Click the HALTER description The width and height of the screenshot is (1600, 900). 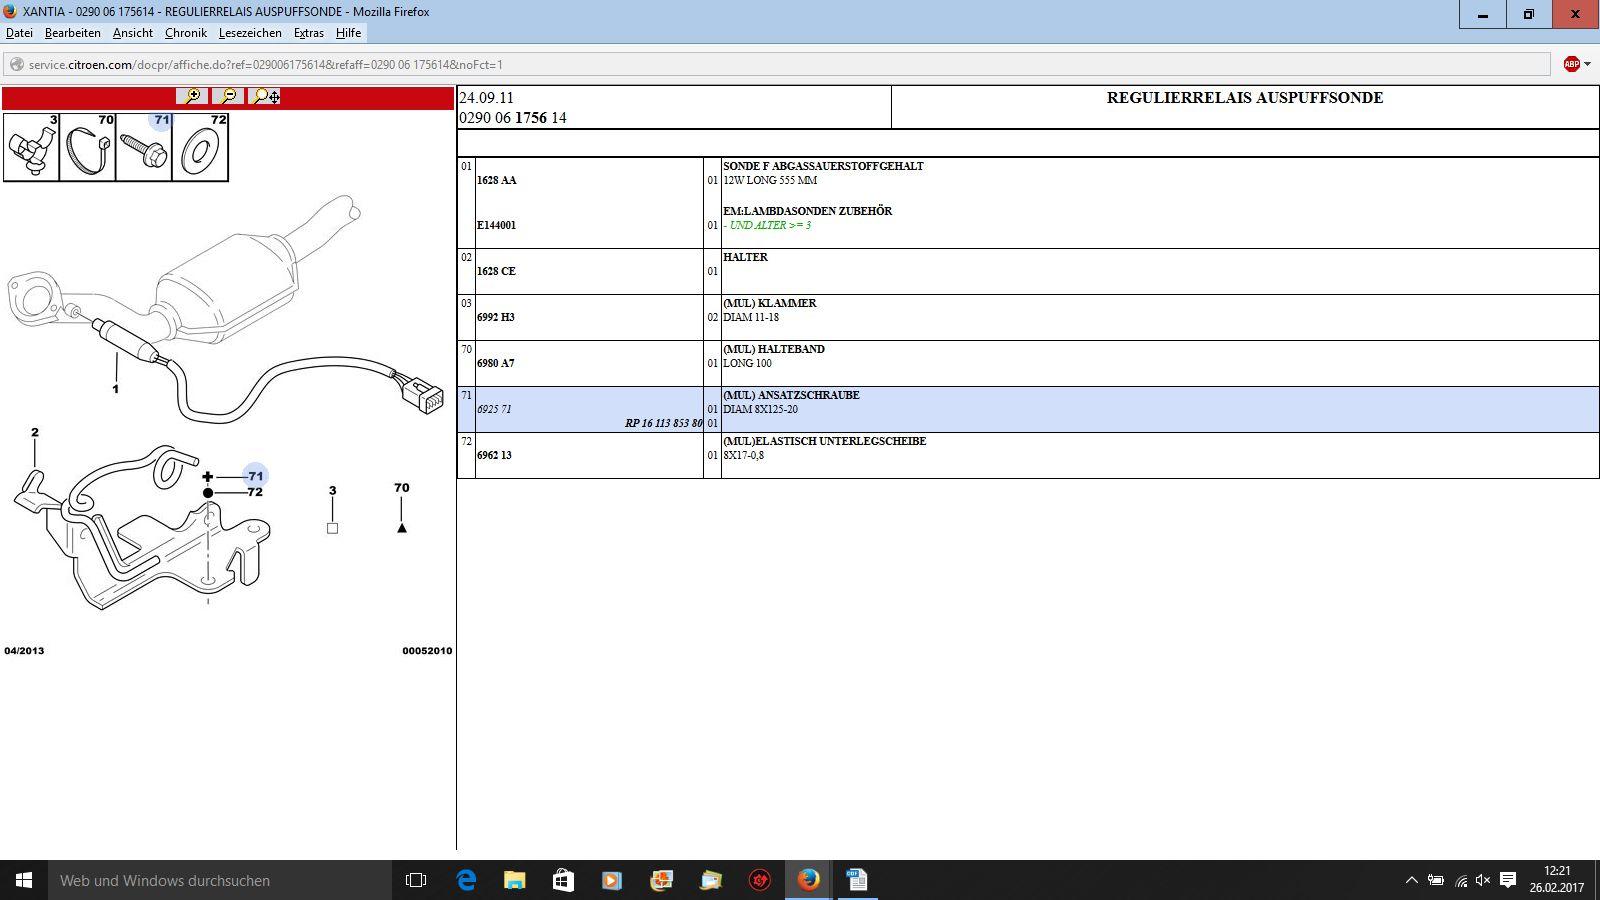point(745,257)
